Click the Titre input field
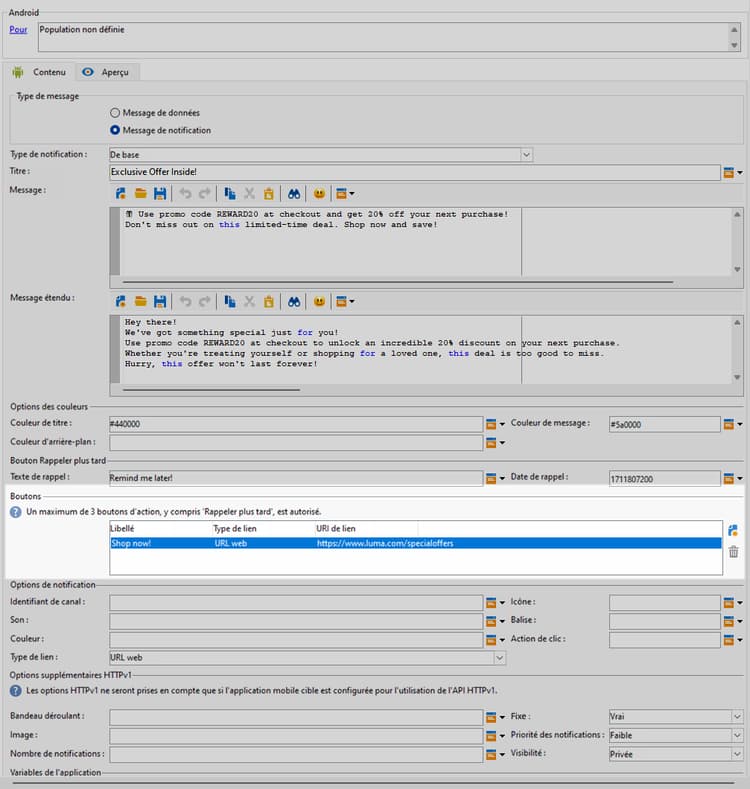This screenshot has width=750, height=789. click(x=414, y=172)
